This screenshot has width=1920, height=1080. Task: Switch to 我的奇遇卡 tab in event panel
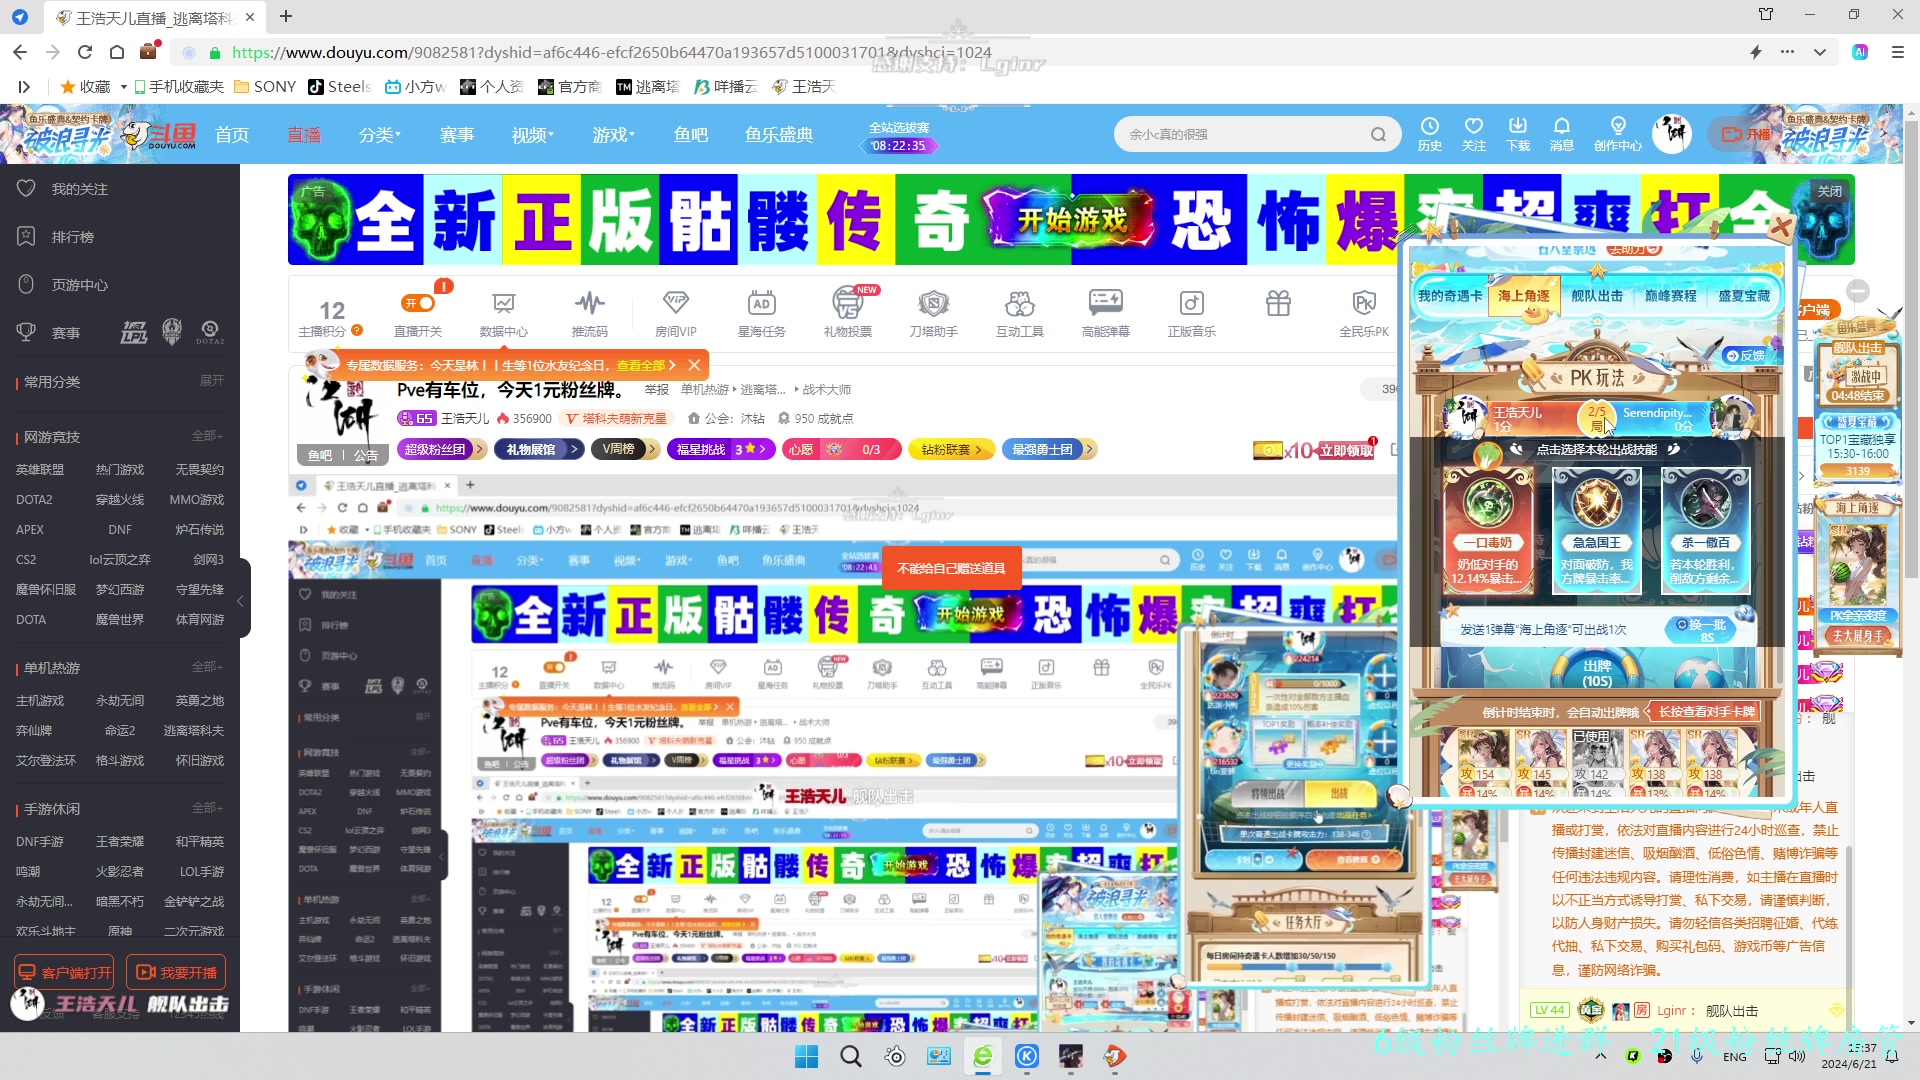click(x=1449, y=296)
